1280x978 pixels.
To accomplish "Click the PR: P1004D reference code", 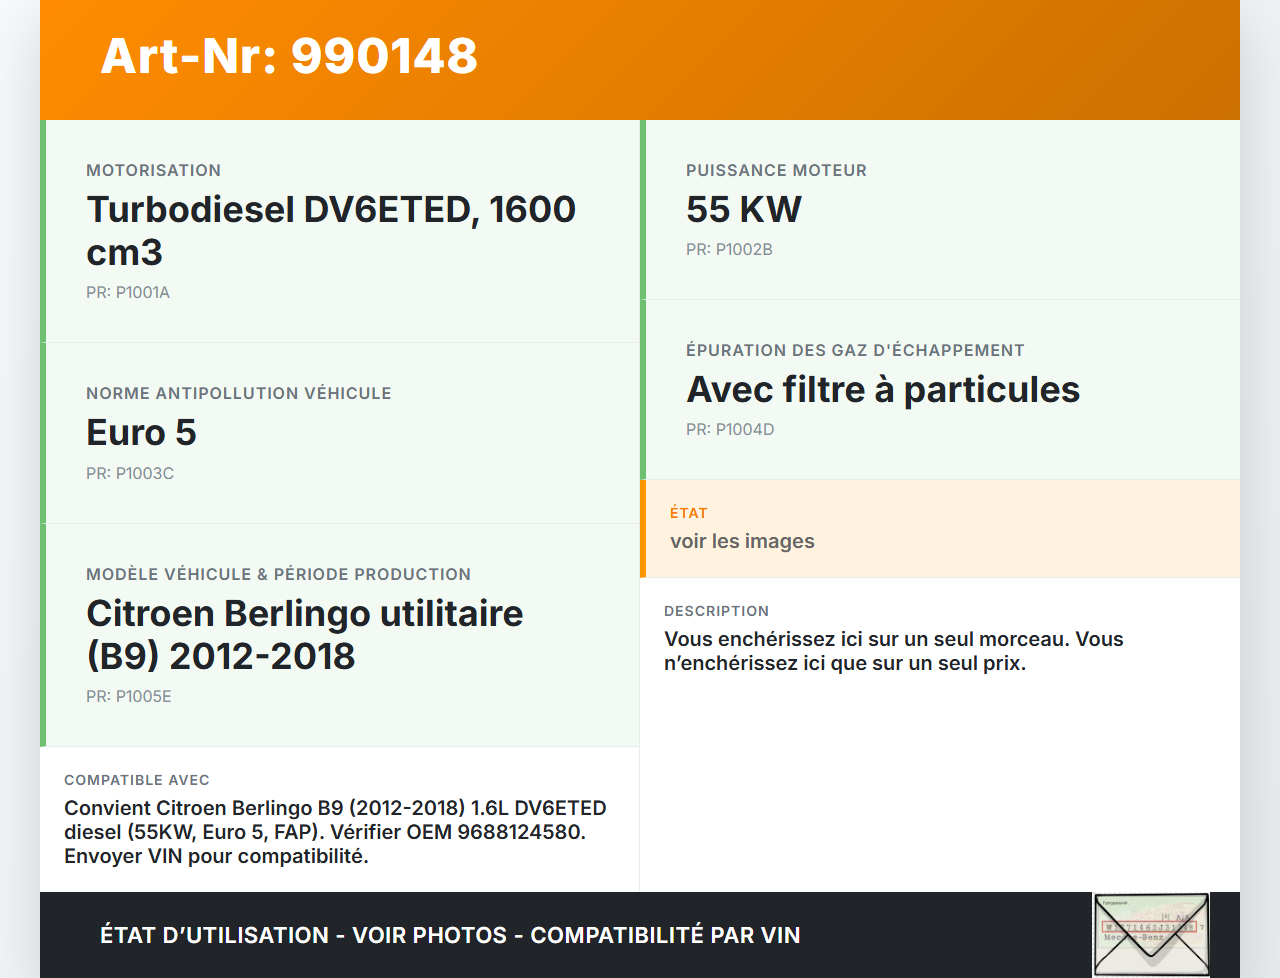I will coord(730,429).
